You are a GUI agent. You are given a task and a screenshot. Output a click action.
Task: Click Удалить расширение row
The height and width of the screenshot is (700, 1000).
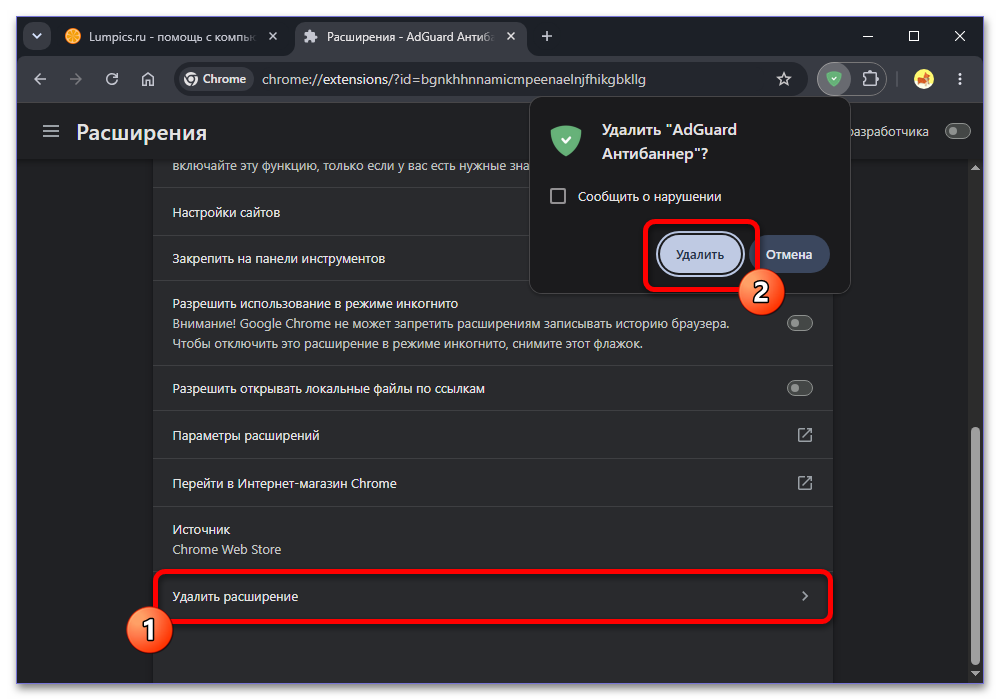click(493, 596)
